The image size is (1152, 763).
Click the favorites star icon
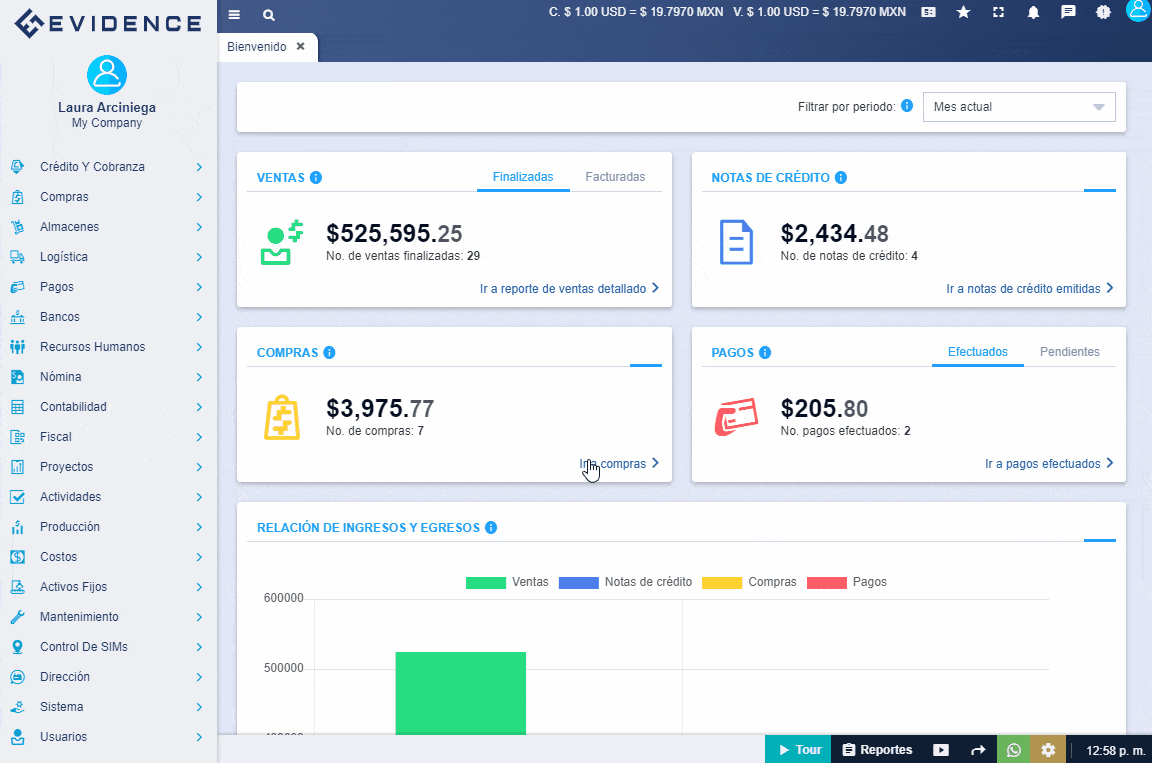(963, 12)
